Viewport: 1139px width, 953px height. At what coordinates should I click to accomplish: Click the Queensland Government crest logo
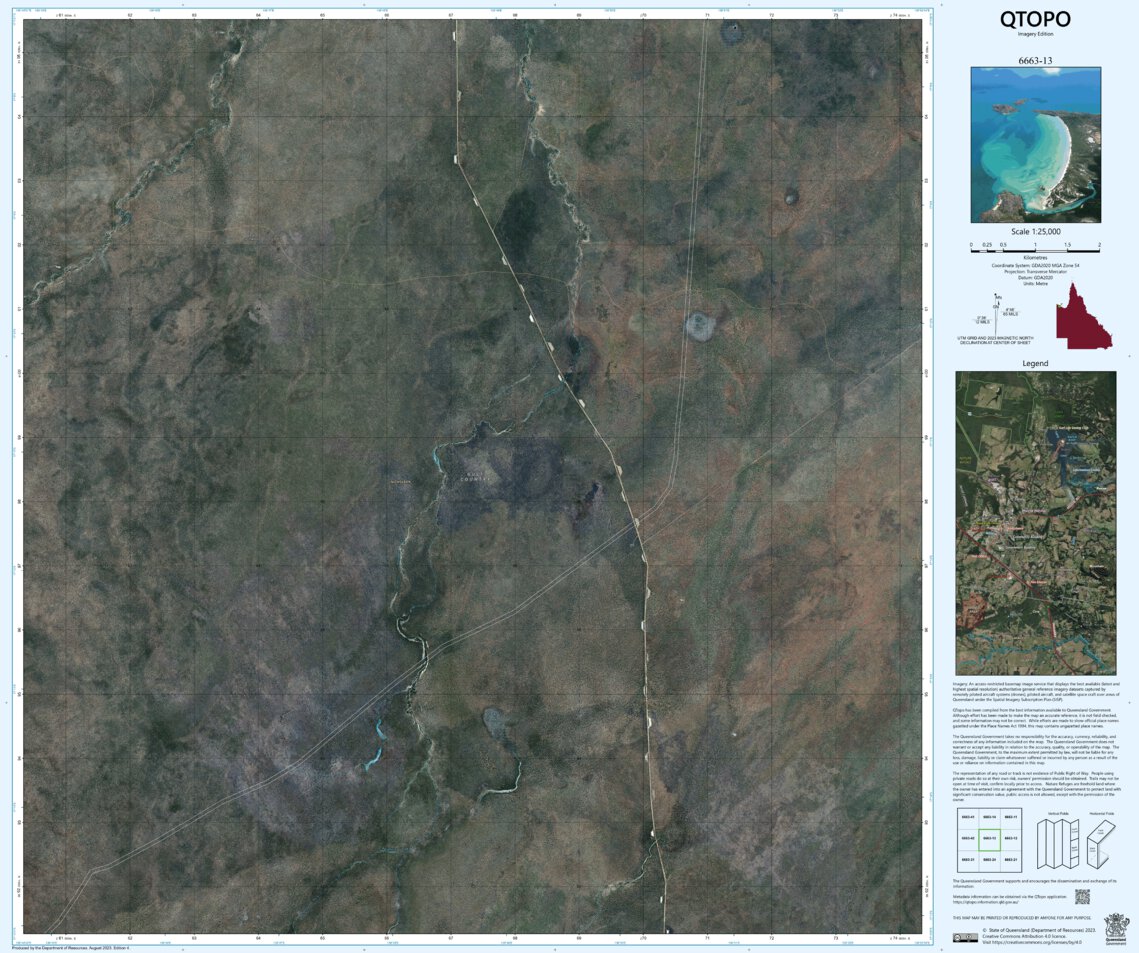[1116, 926]
